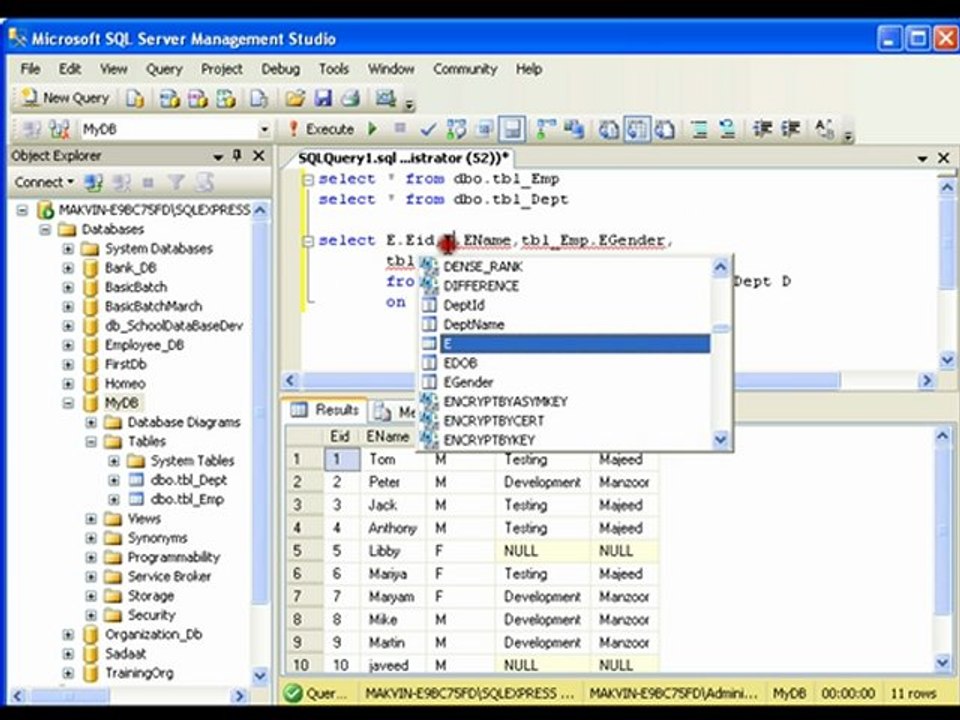960x720 pixels.
Task: Select the Organization_Db database
Action: coord(153,634)
